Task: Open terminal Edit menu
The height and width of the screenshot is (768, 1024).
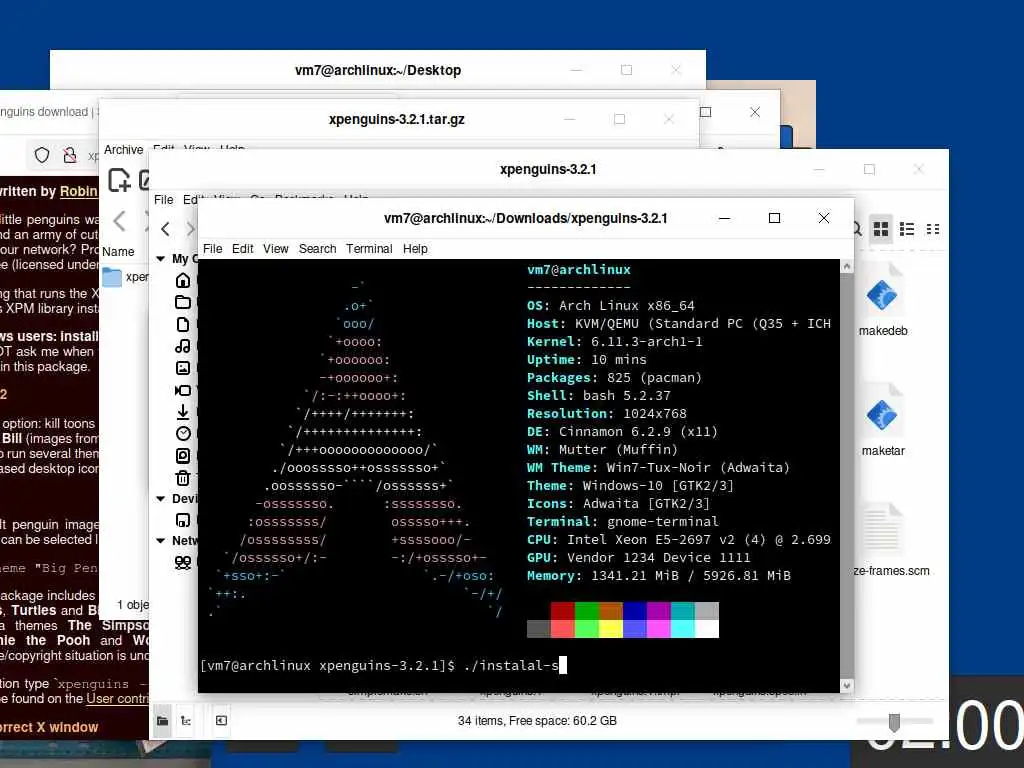Action: click(x=242, y=249)
